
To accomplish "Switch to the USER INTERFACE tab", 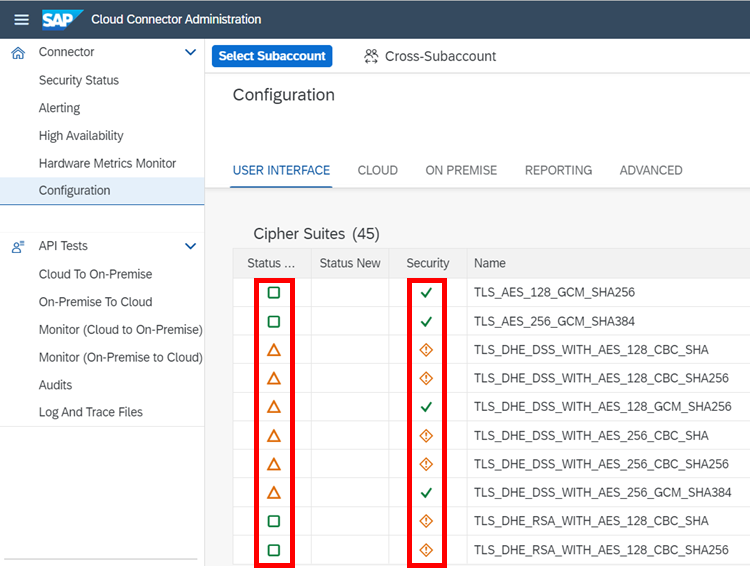I will pos(281,170).
